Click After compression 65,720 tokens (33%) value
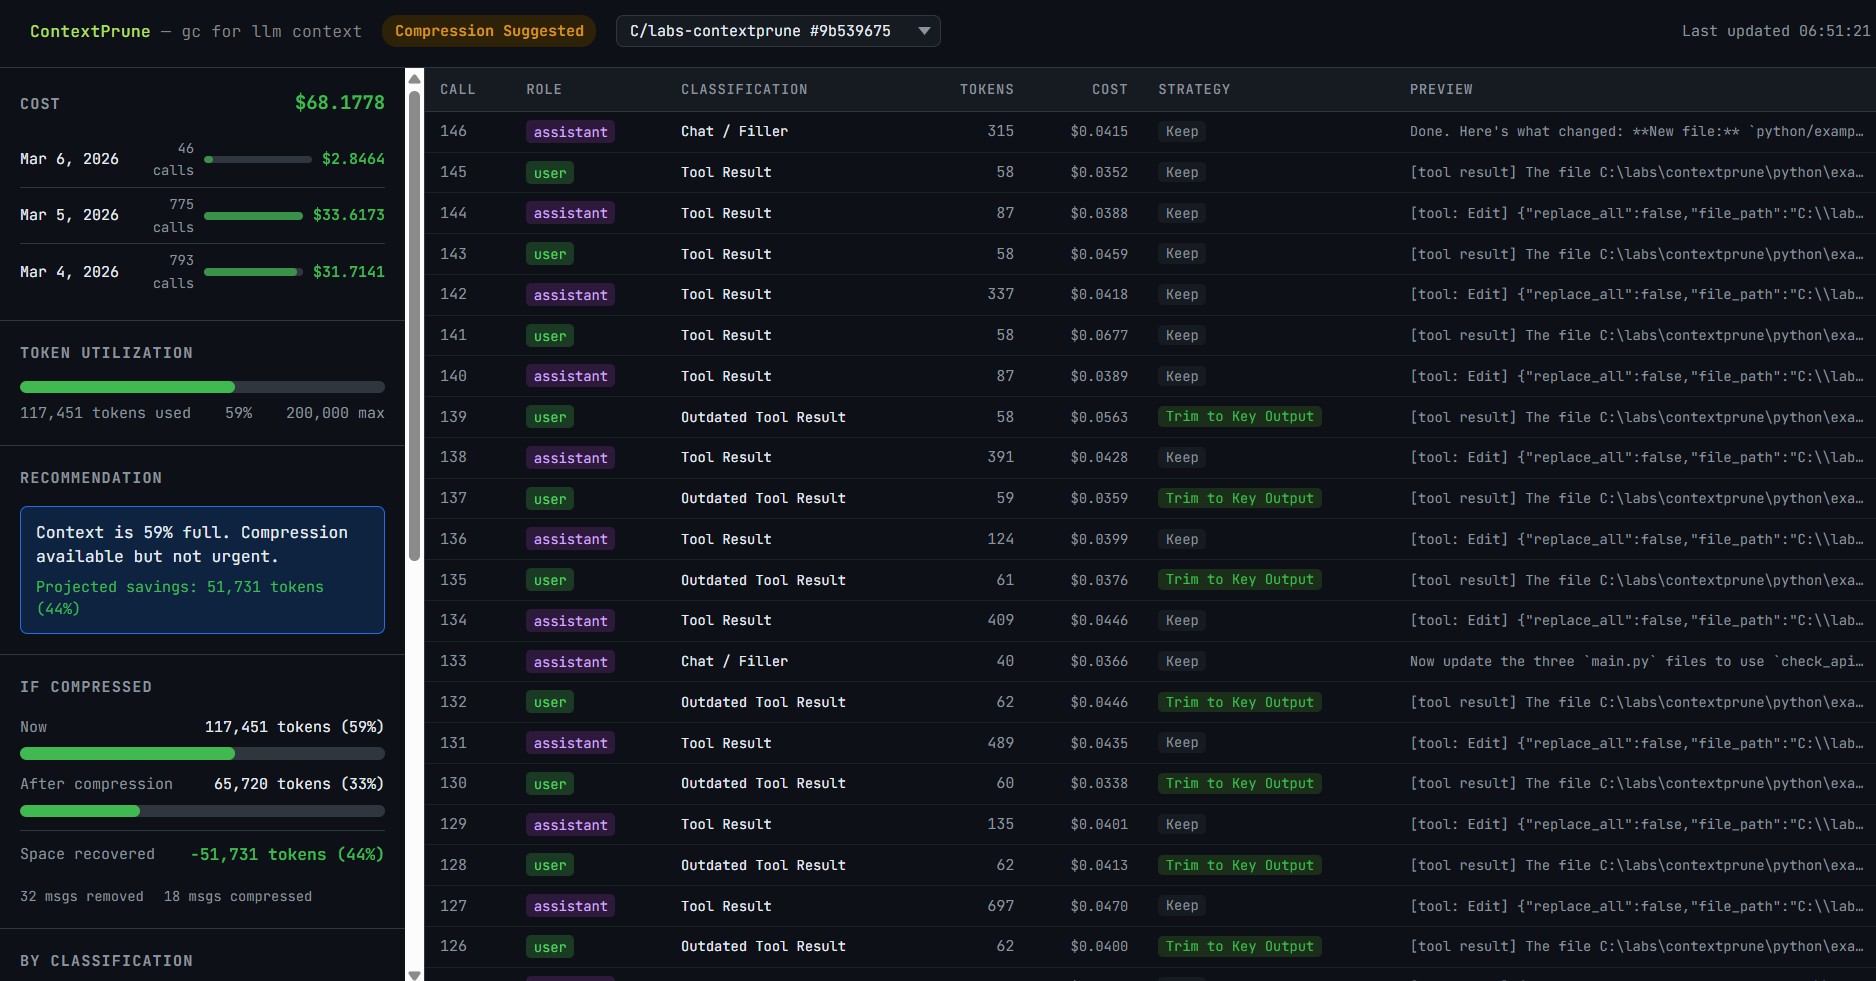This screenshot has height=981, width=1876. pos(298,784)
